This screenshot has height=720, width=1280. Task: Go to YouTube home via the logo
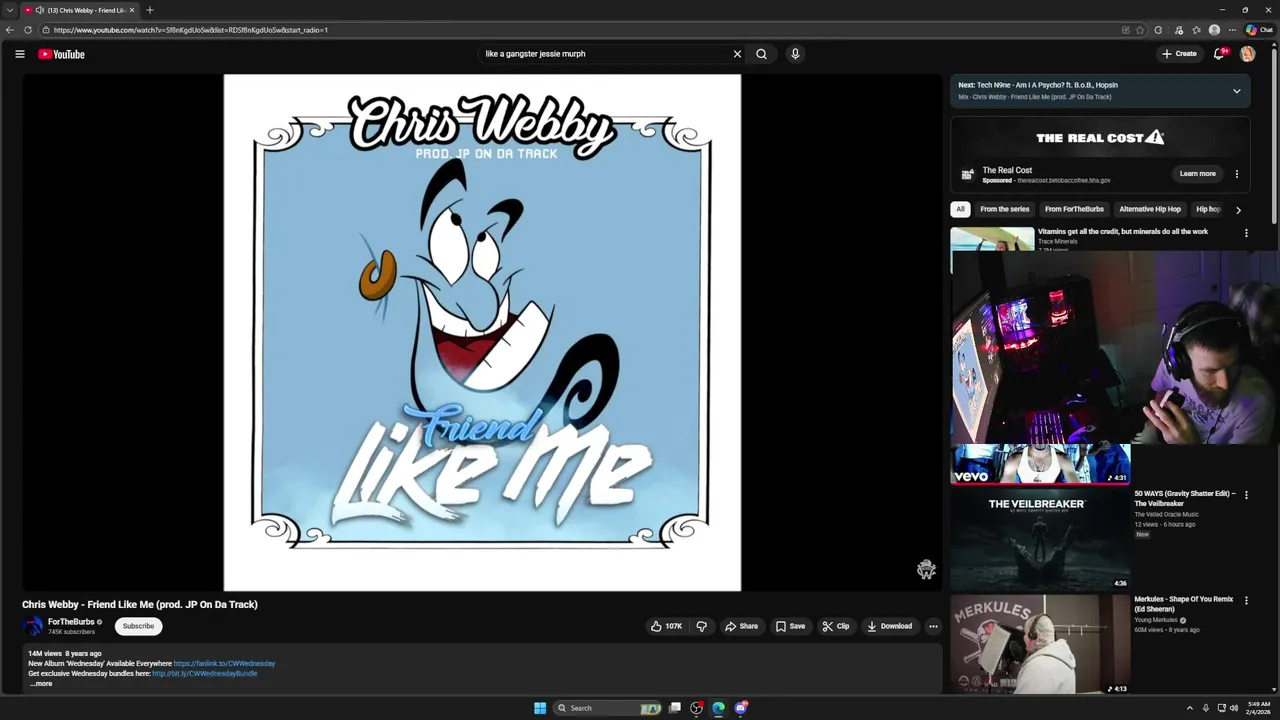pyautogui.click(x=61, y=54)
